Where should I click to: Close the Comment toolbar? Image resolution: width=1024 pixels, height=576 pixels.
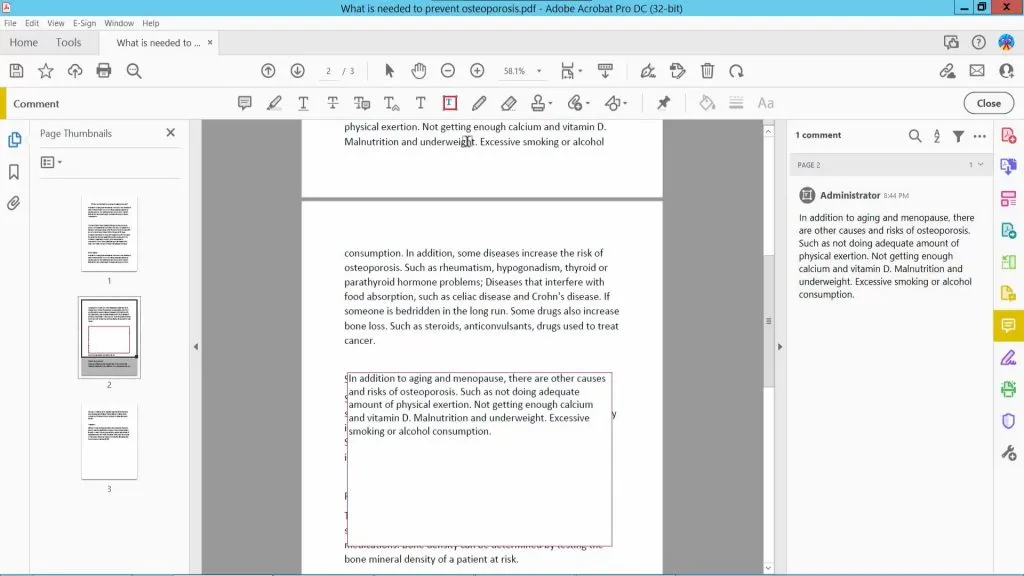(x=987, y=102)
